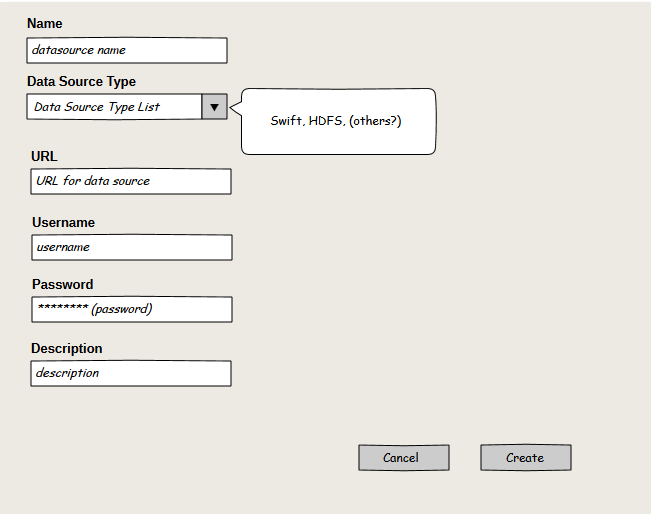Focus the datasource name input field
651x514 pixels.
[x=127, y=50]
